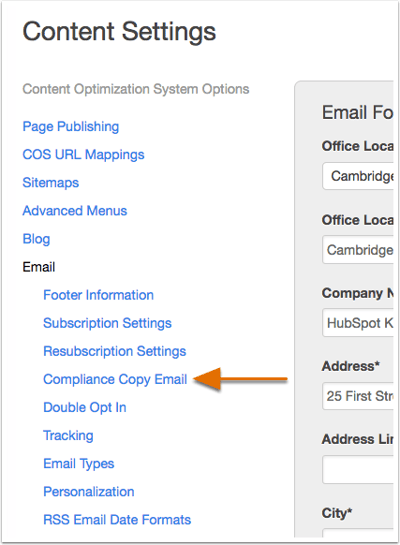Viewport: 400px width, 545px height.
Task: Open RSS Email Date Formats
Action: (x=117, y=520)
